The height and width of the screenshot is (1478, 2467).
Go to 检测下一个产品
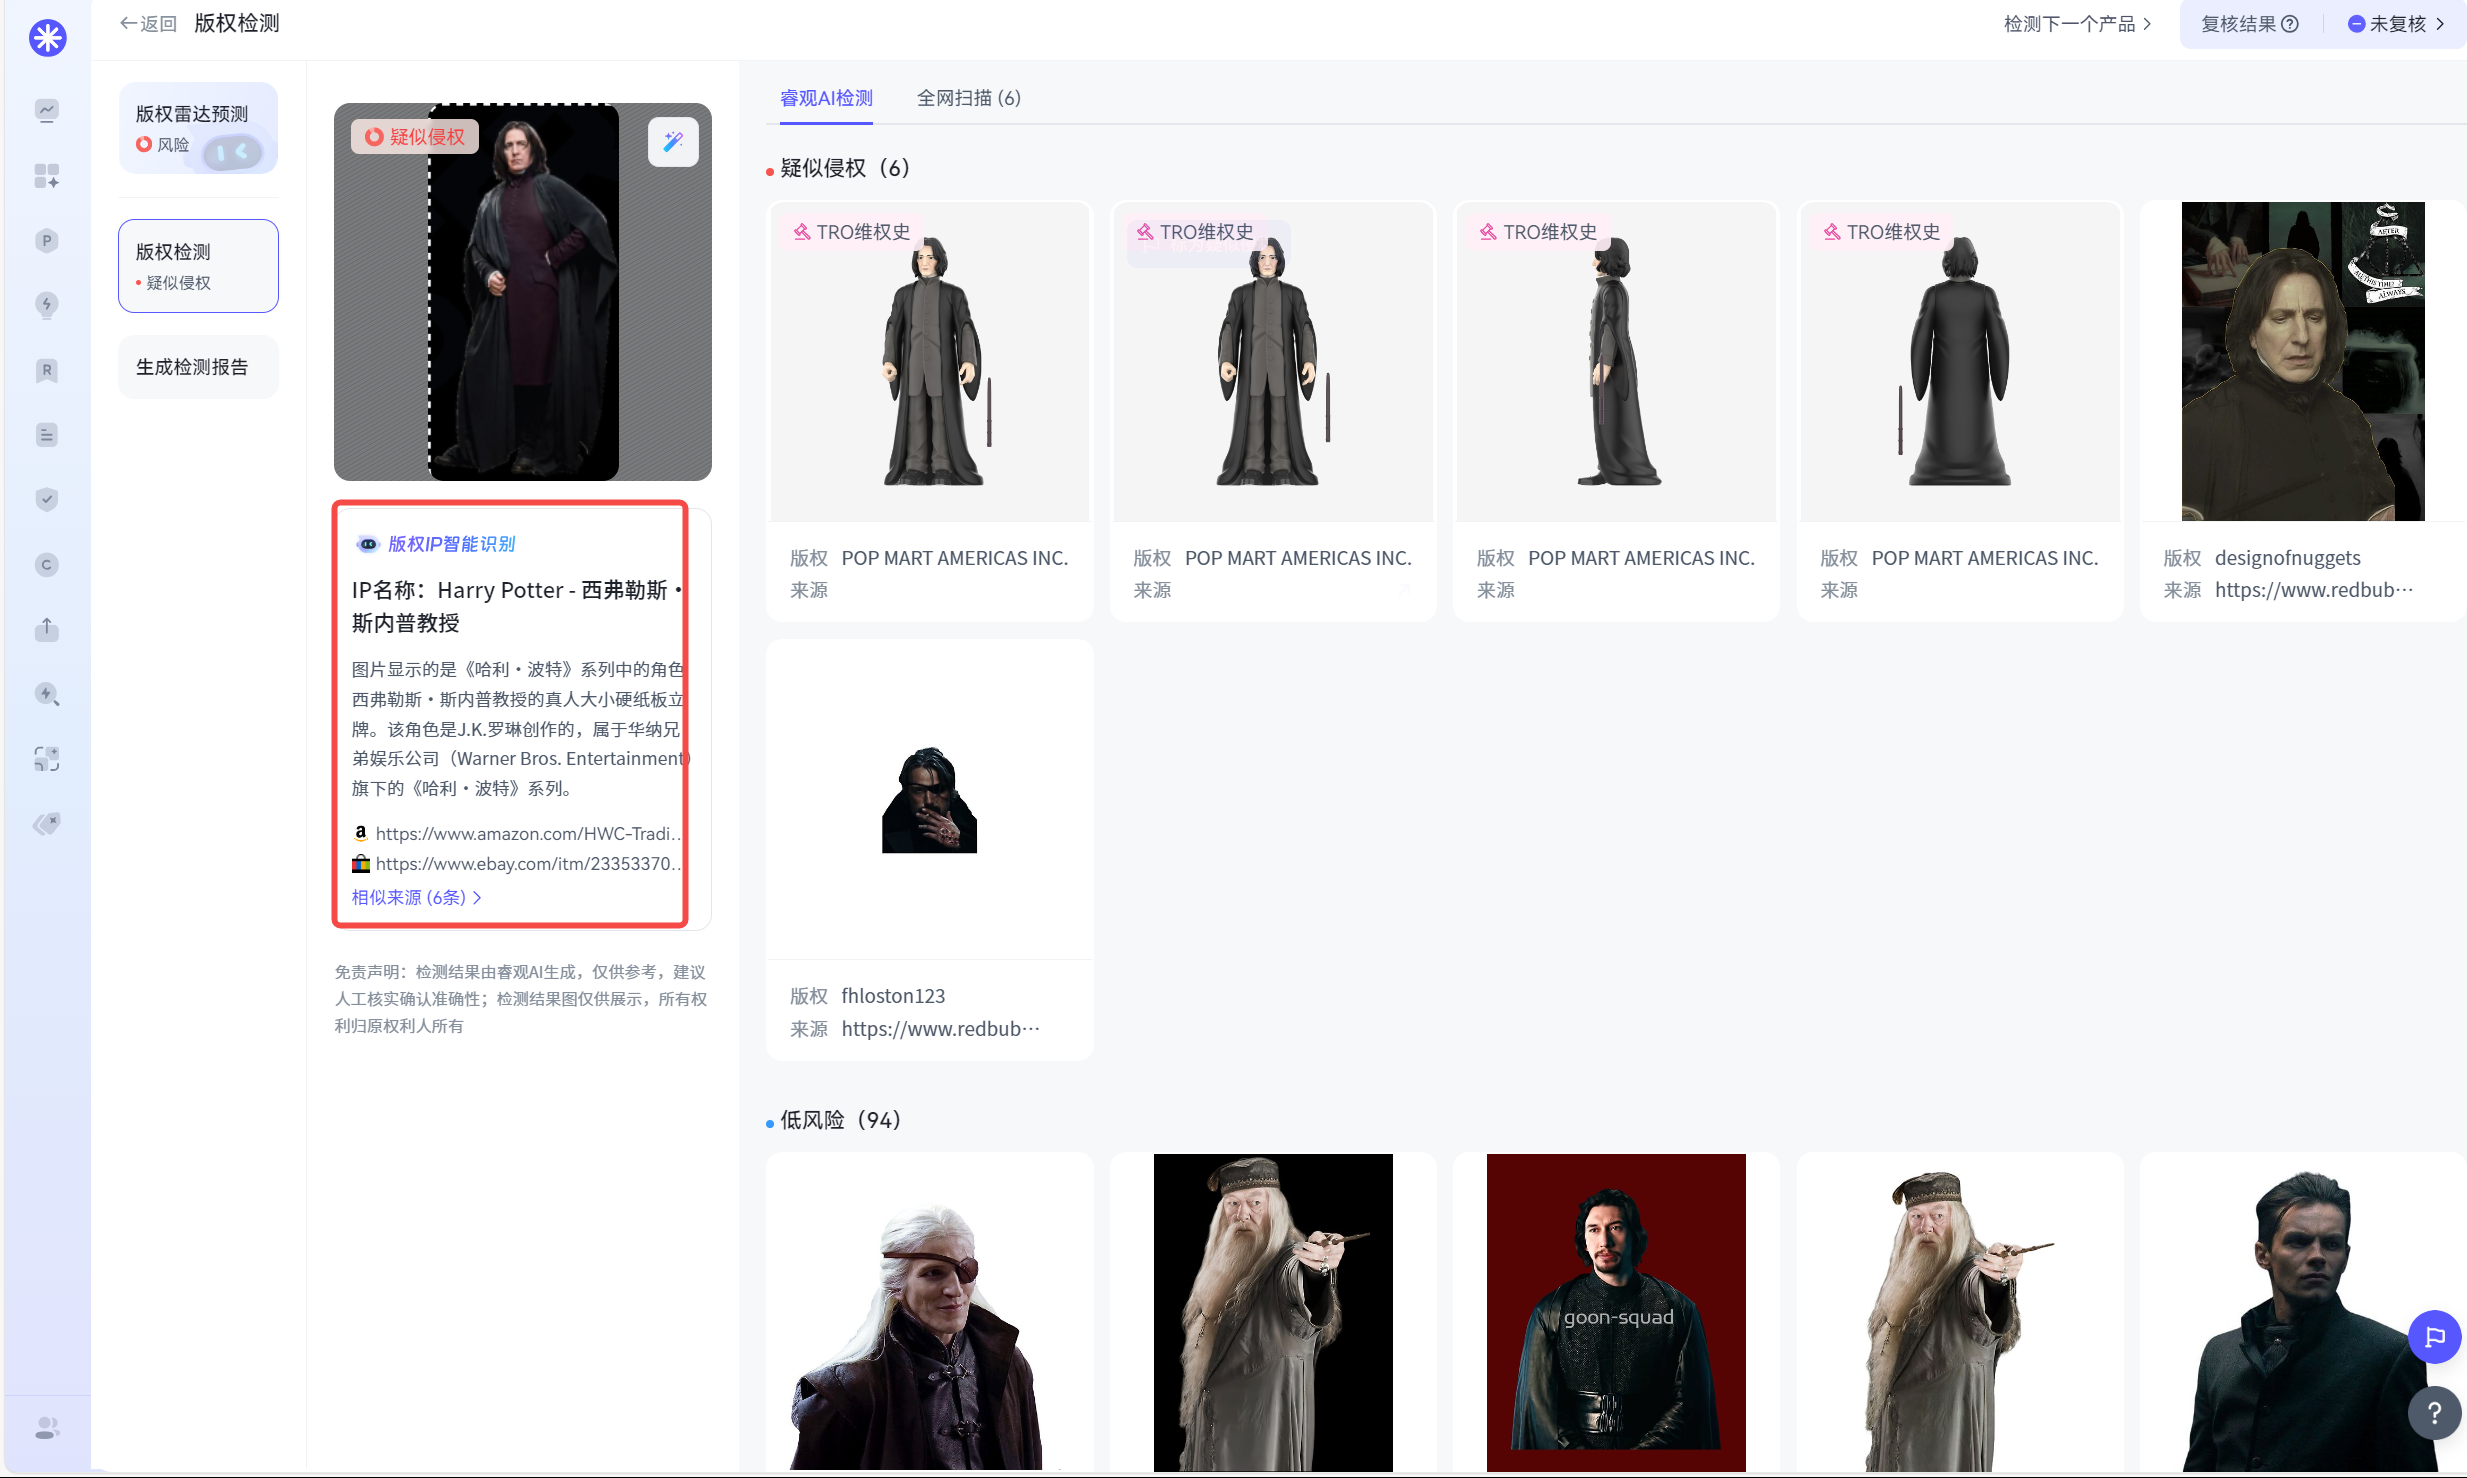[x=2077, y=24]
